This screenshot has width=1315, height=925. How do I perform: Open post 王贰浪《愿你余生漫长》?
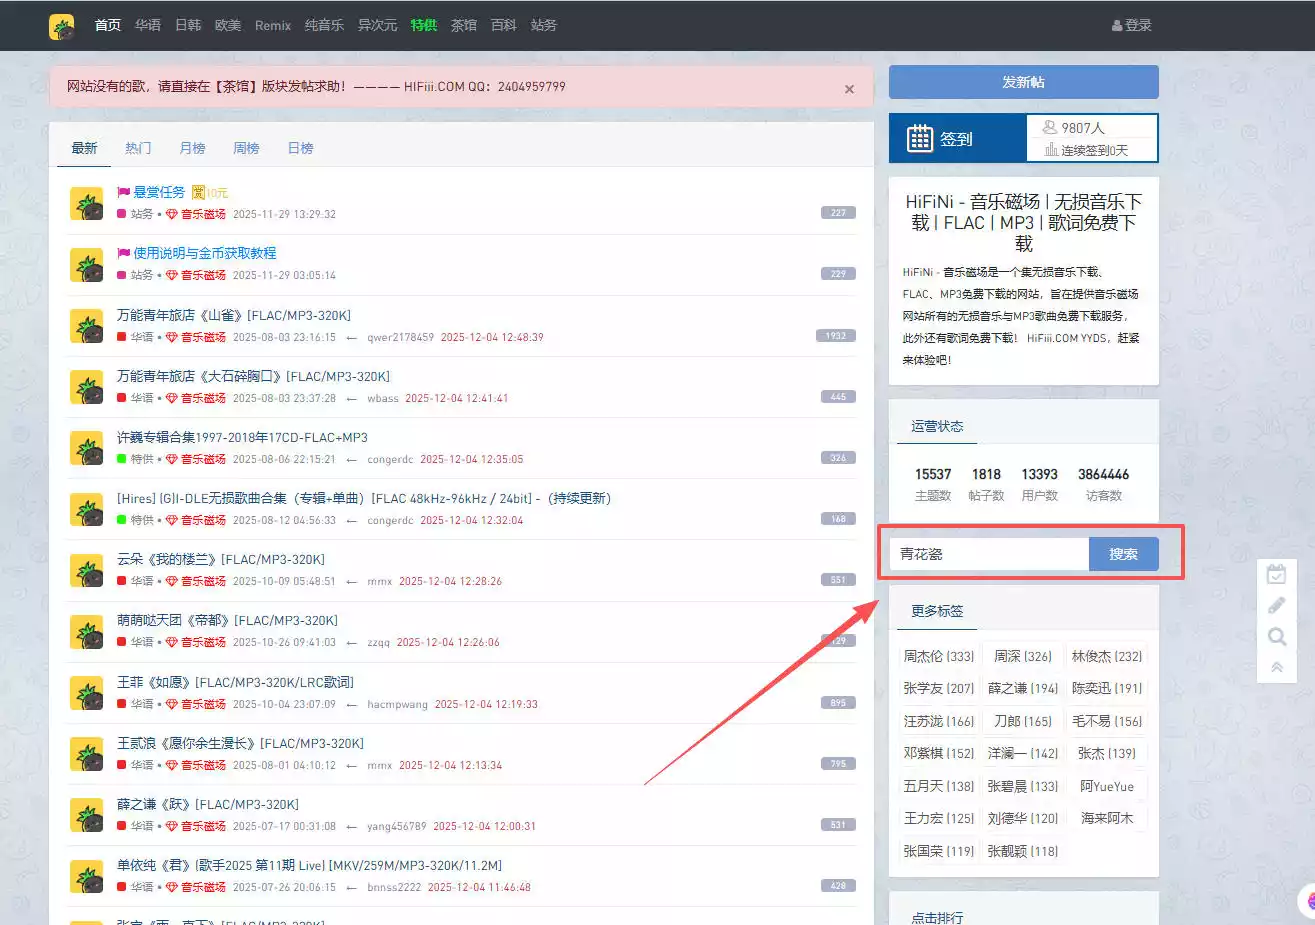coord(240,743)
